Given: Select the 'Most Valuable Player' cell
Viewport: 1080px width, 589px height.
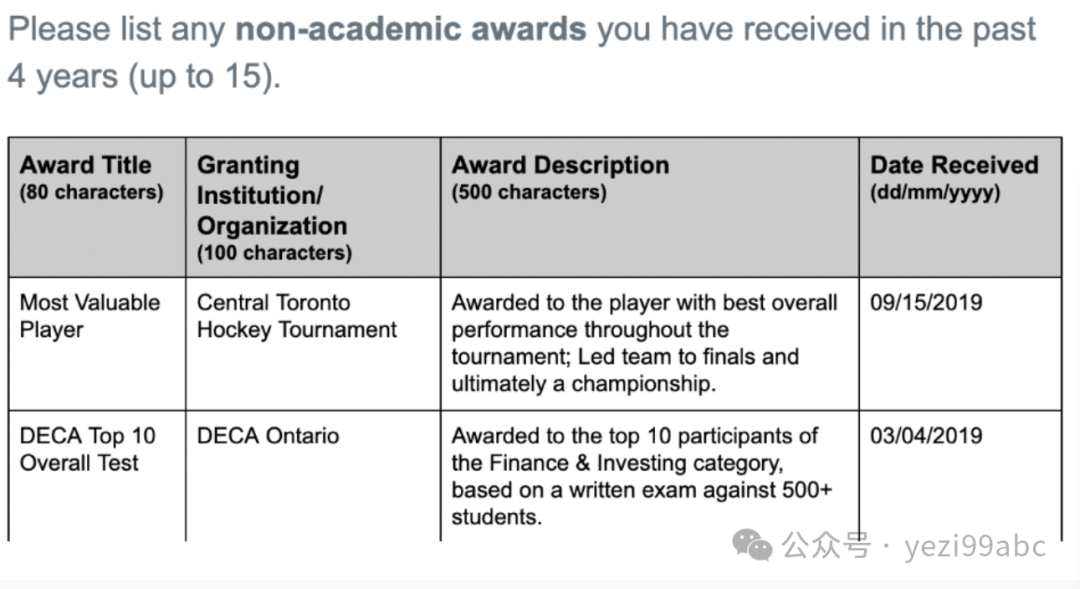Looking at the screenshot, I should (x=97, y=344).
